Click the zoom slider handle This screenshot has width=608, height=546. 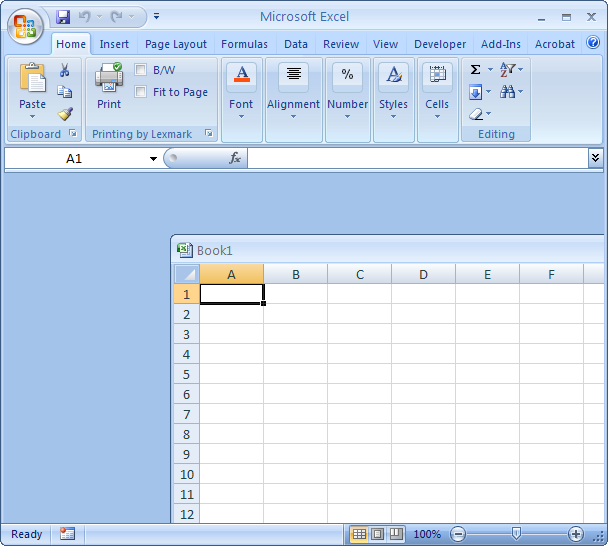coord(516,534)
